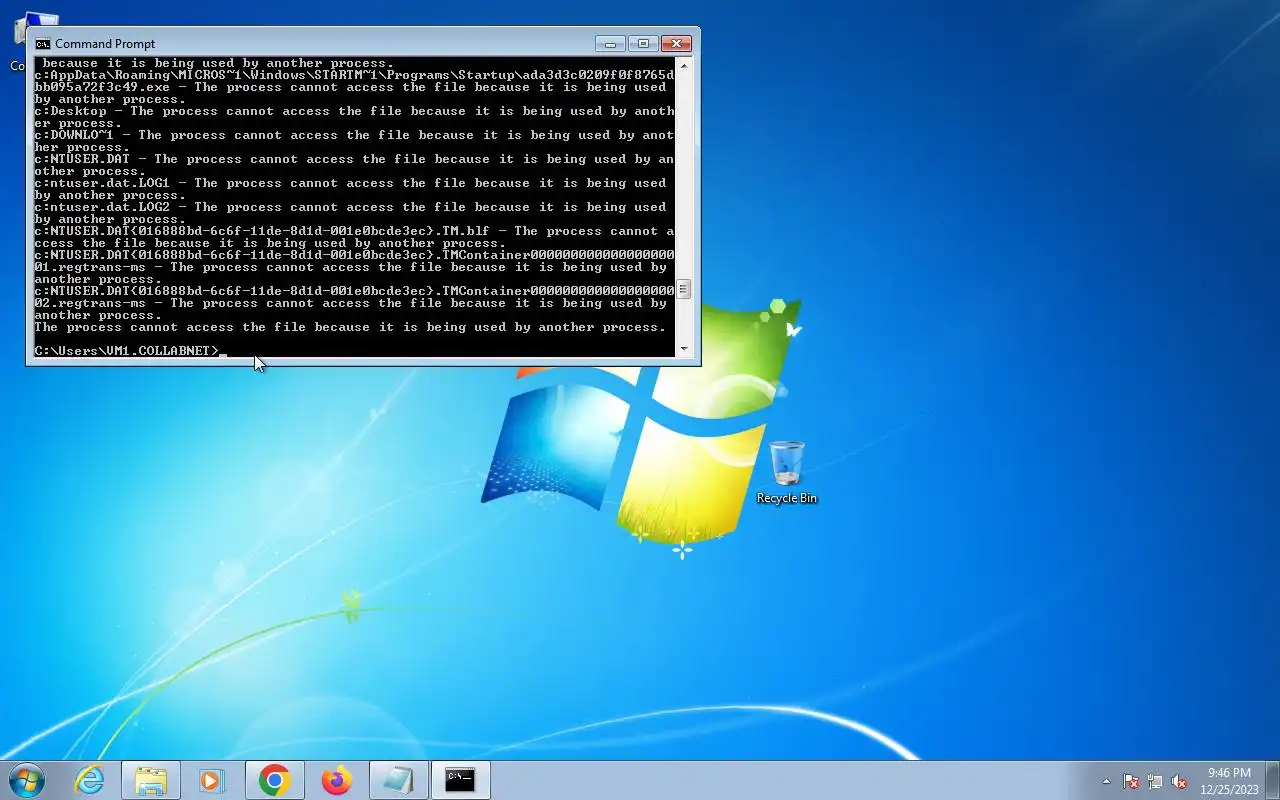The width and height of the screenshot is (1280, 800).
Task: Minimize the Command Prompt window
Action: tap(610, 44)
